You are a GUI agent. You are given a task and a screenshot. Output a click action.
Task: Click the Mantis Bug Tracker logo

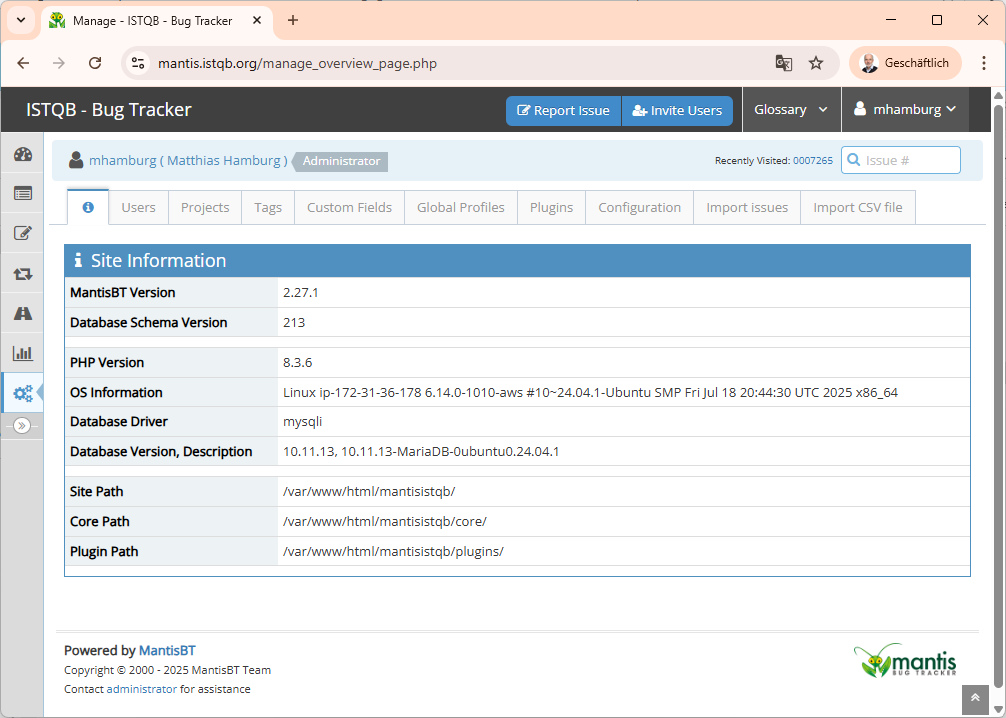click(x=905, y=660)
